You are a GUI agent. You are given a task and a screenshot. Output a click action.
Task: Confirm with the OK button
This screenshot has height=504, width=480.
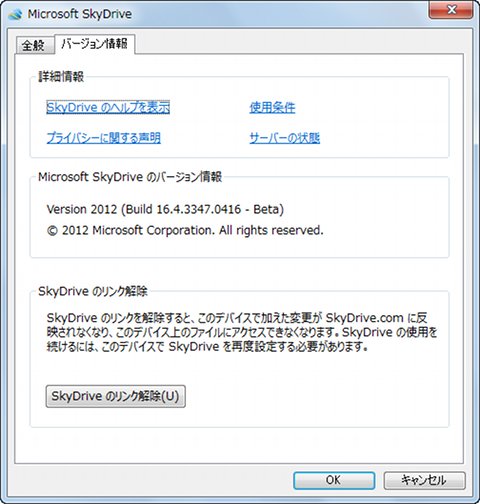(334, 480)
